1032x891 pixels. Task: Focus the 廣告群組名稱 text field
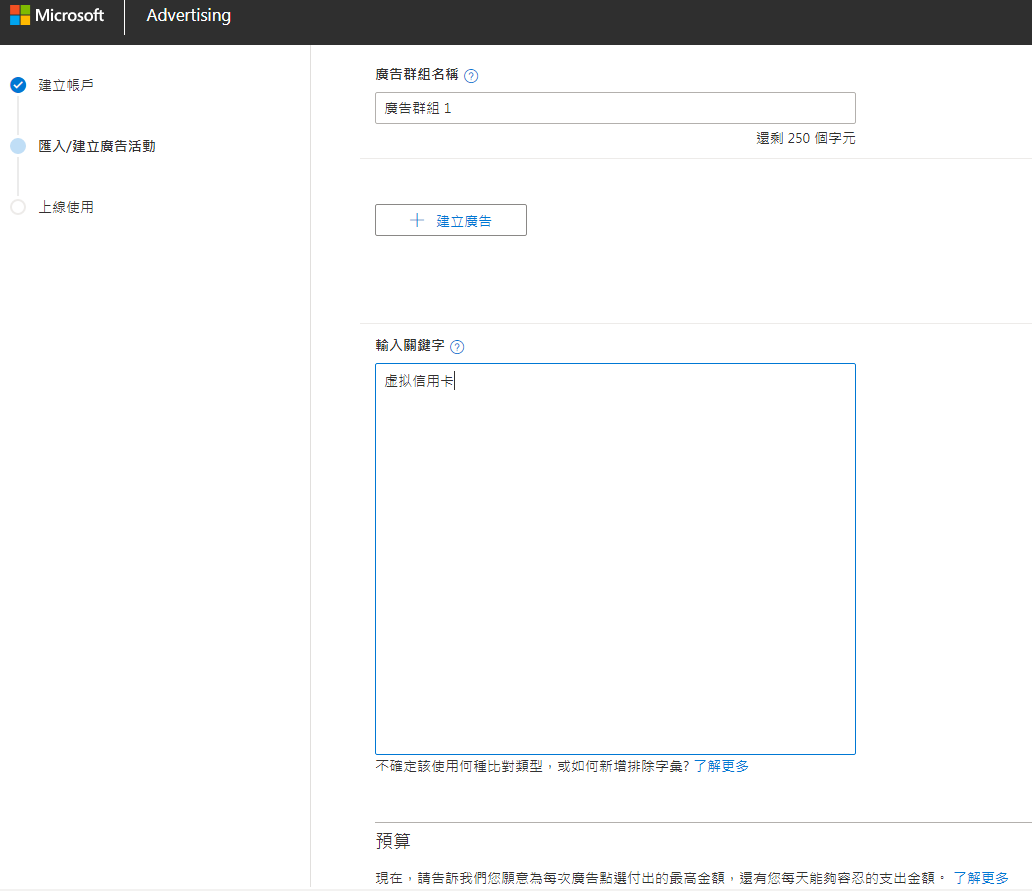click(x=615, y=108)
